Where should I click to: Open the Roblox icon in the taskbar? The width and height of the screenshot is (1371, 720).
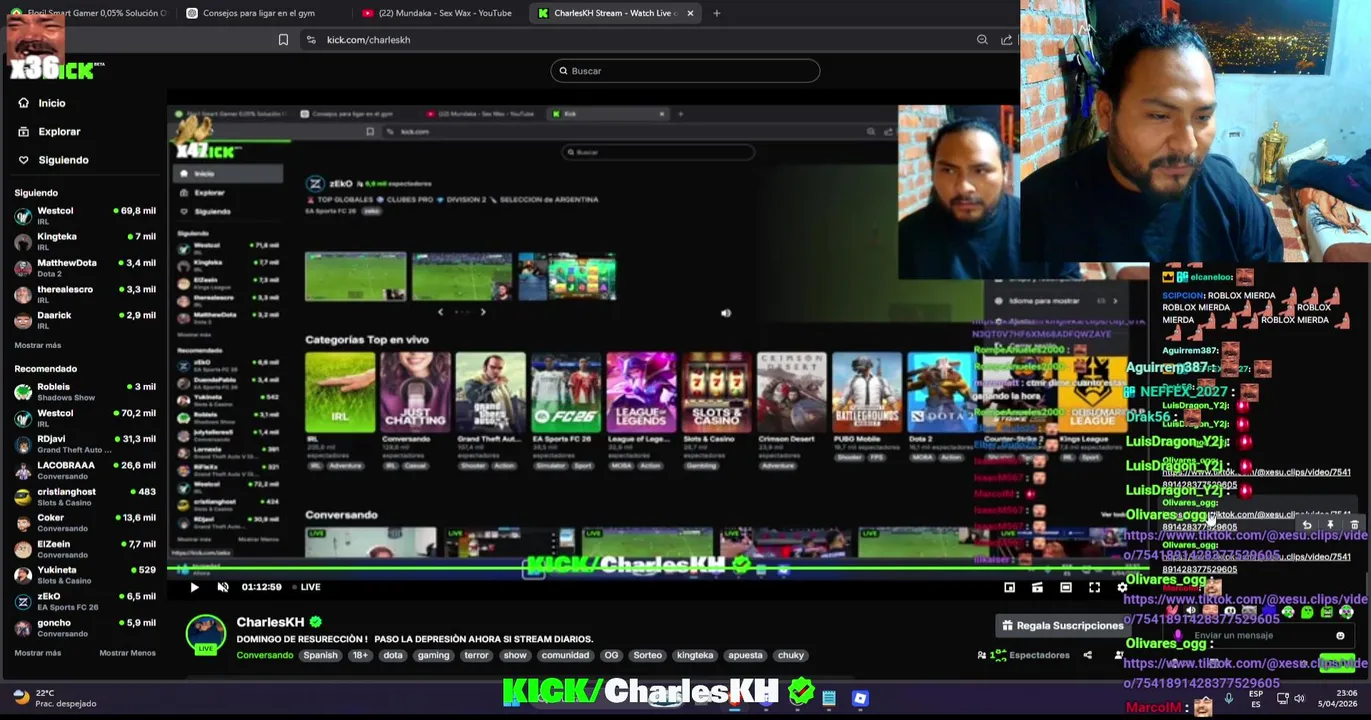(x=860, y=698)
